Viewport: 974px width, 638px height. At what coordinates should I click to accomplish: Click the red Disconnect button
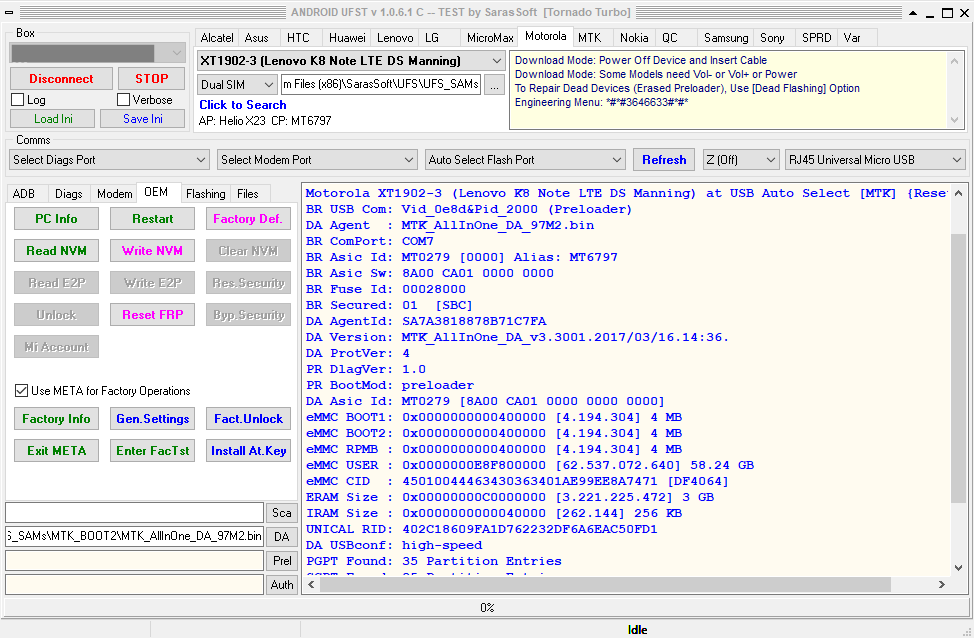click(x=61, y=79)
